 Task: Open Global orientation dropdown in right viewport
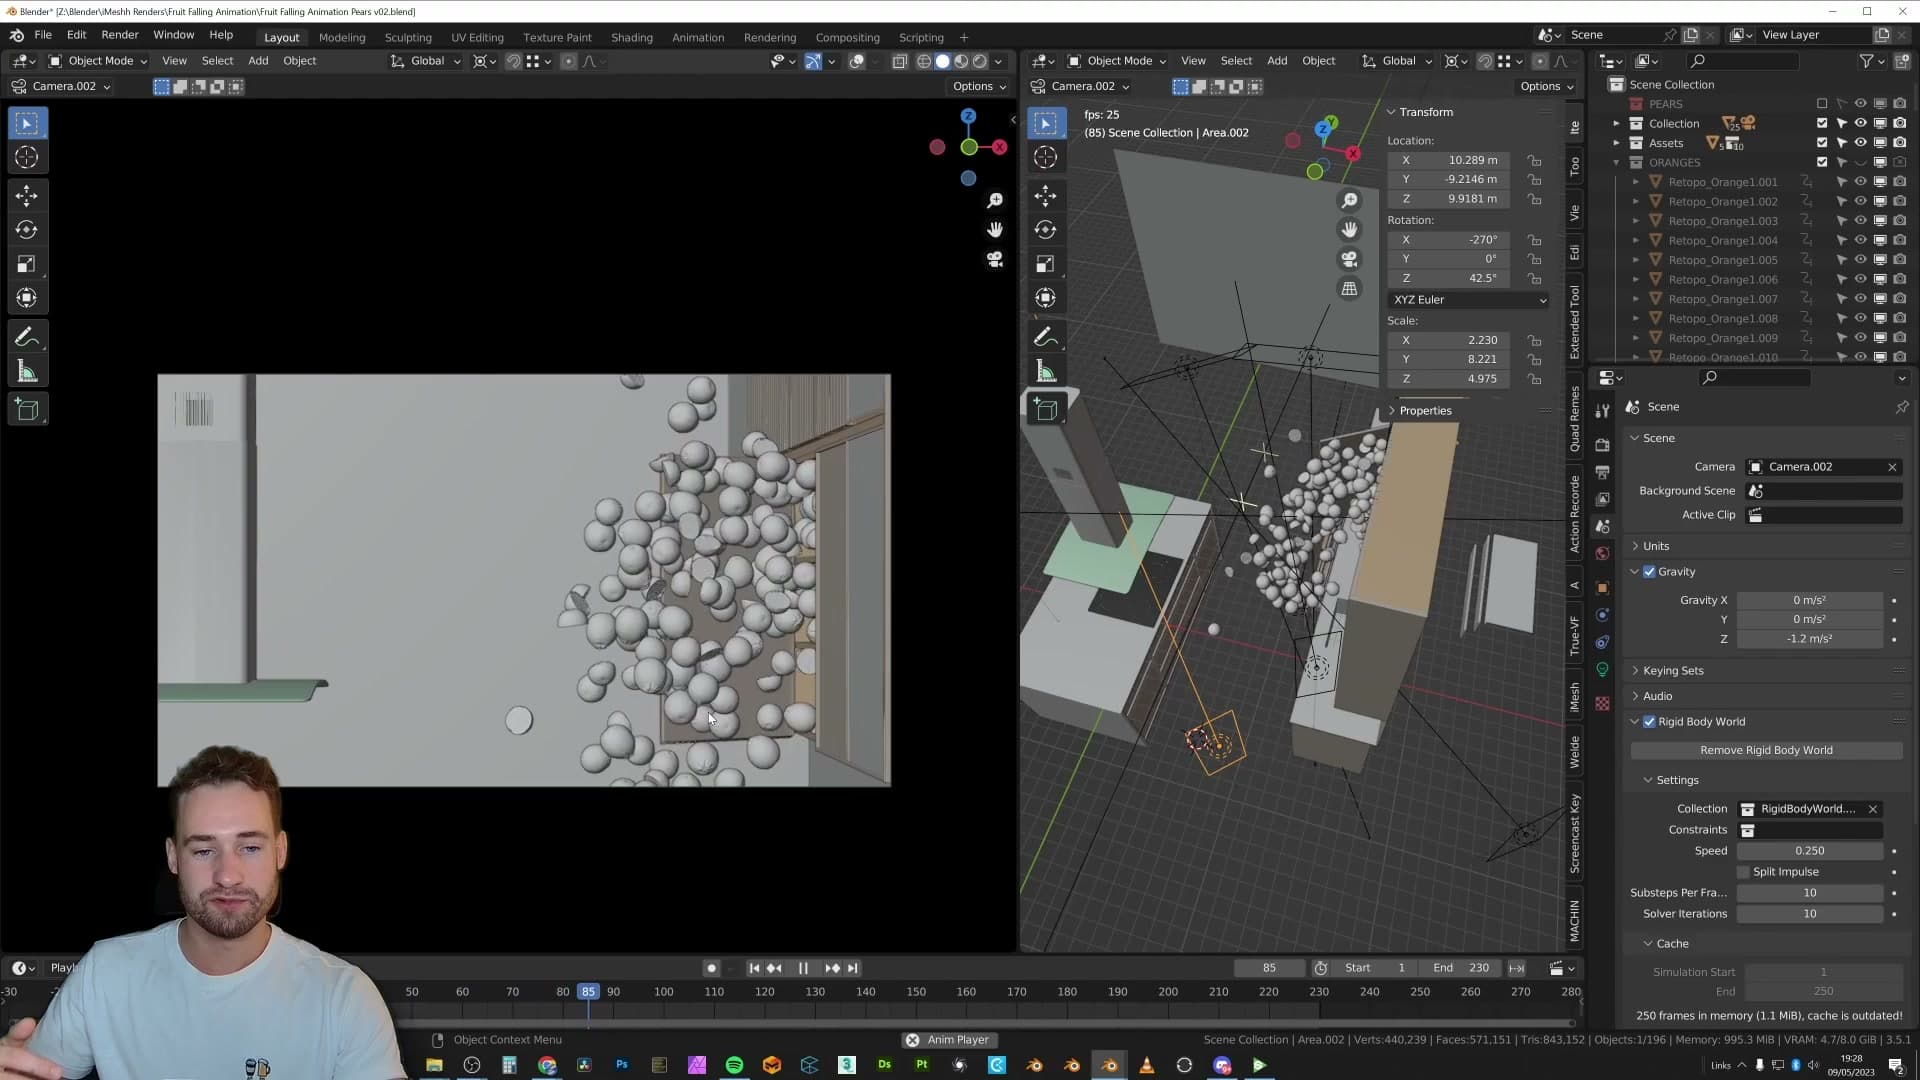[1397, 61]
